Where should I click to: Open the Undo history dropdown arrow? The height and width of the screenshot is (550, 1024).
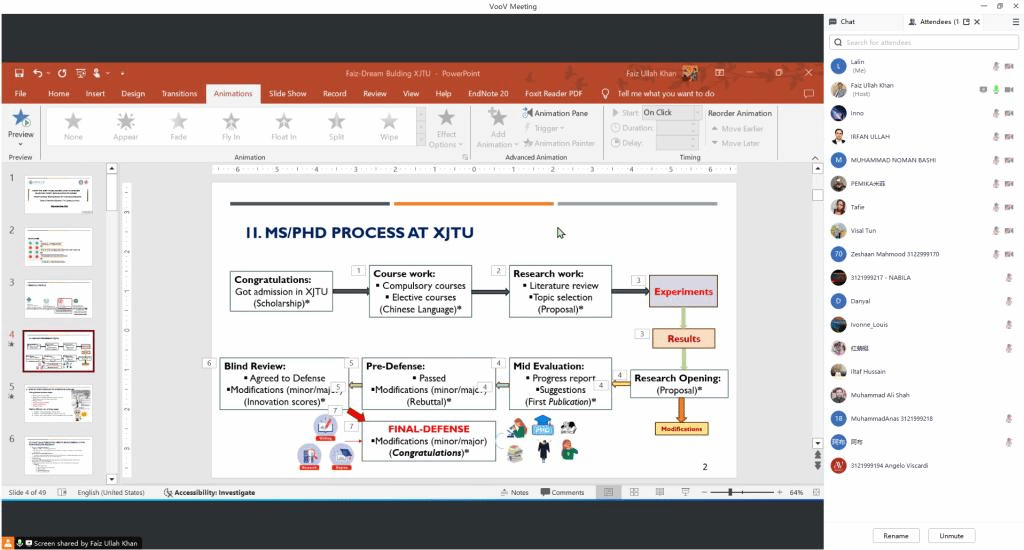[48, 73]
